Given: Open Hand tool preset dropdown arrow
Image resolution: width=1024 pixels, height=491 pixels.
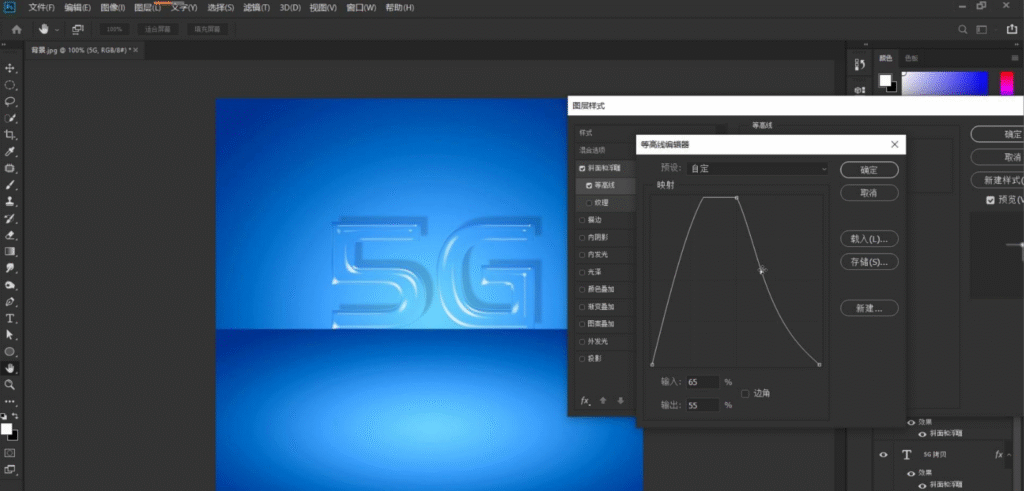Looking at the screenshot, I should point(57,30).
